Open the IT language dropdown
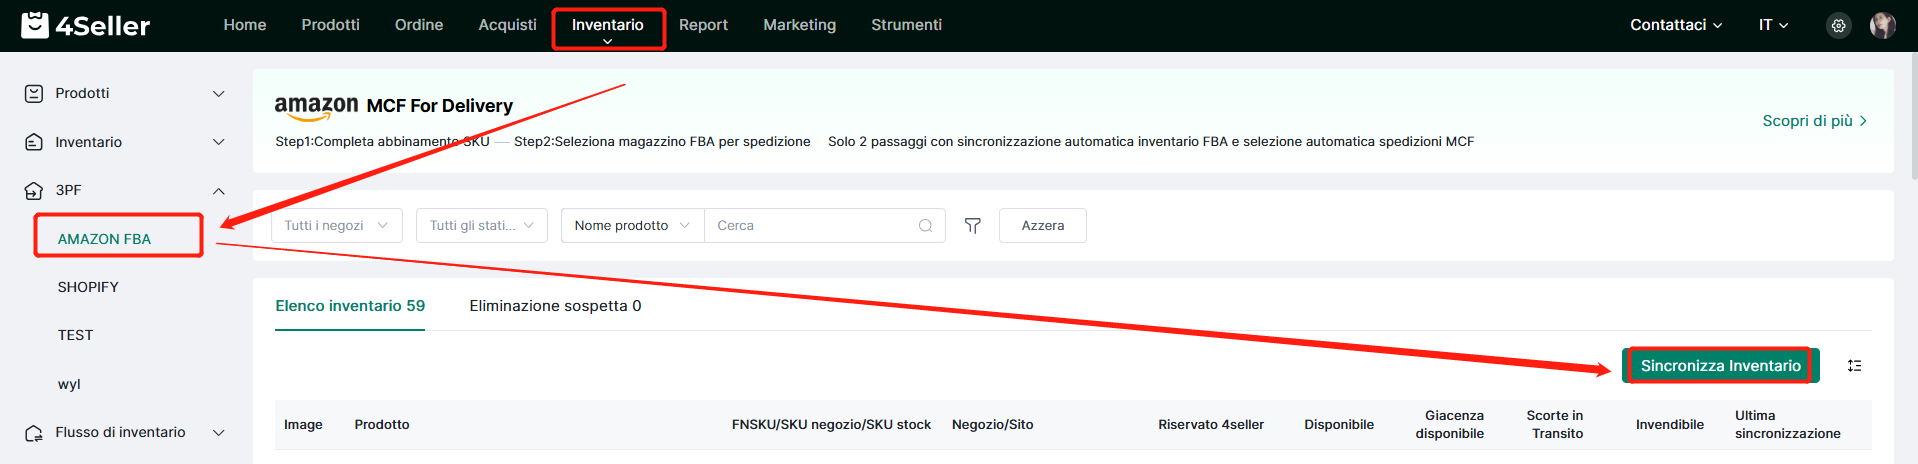This screenshot has height=464, width=1918. 1773,25
